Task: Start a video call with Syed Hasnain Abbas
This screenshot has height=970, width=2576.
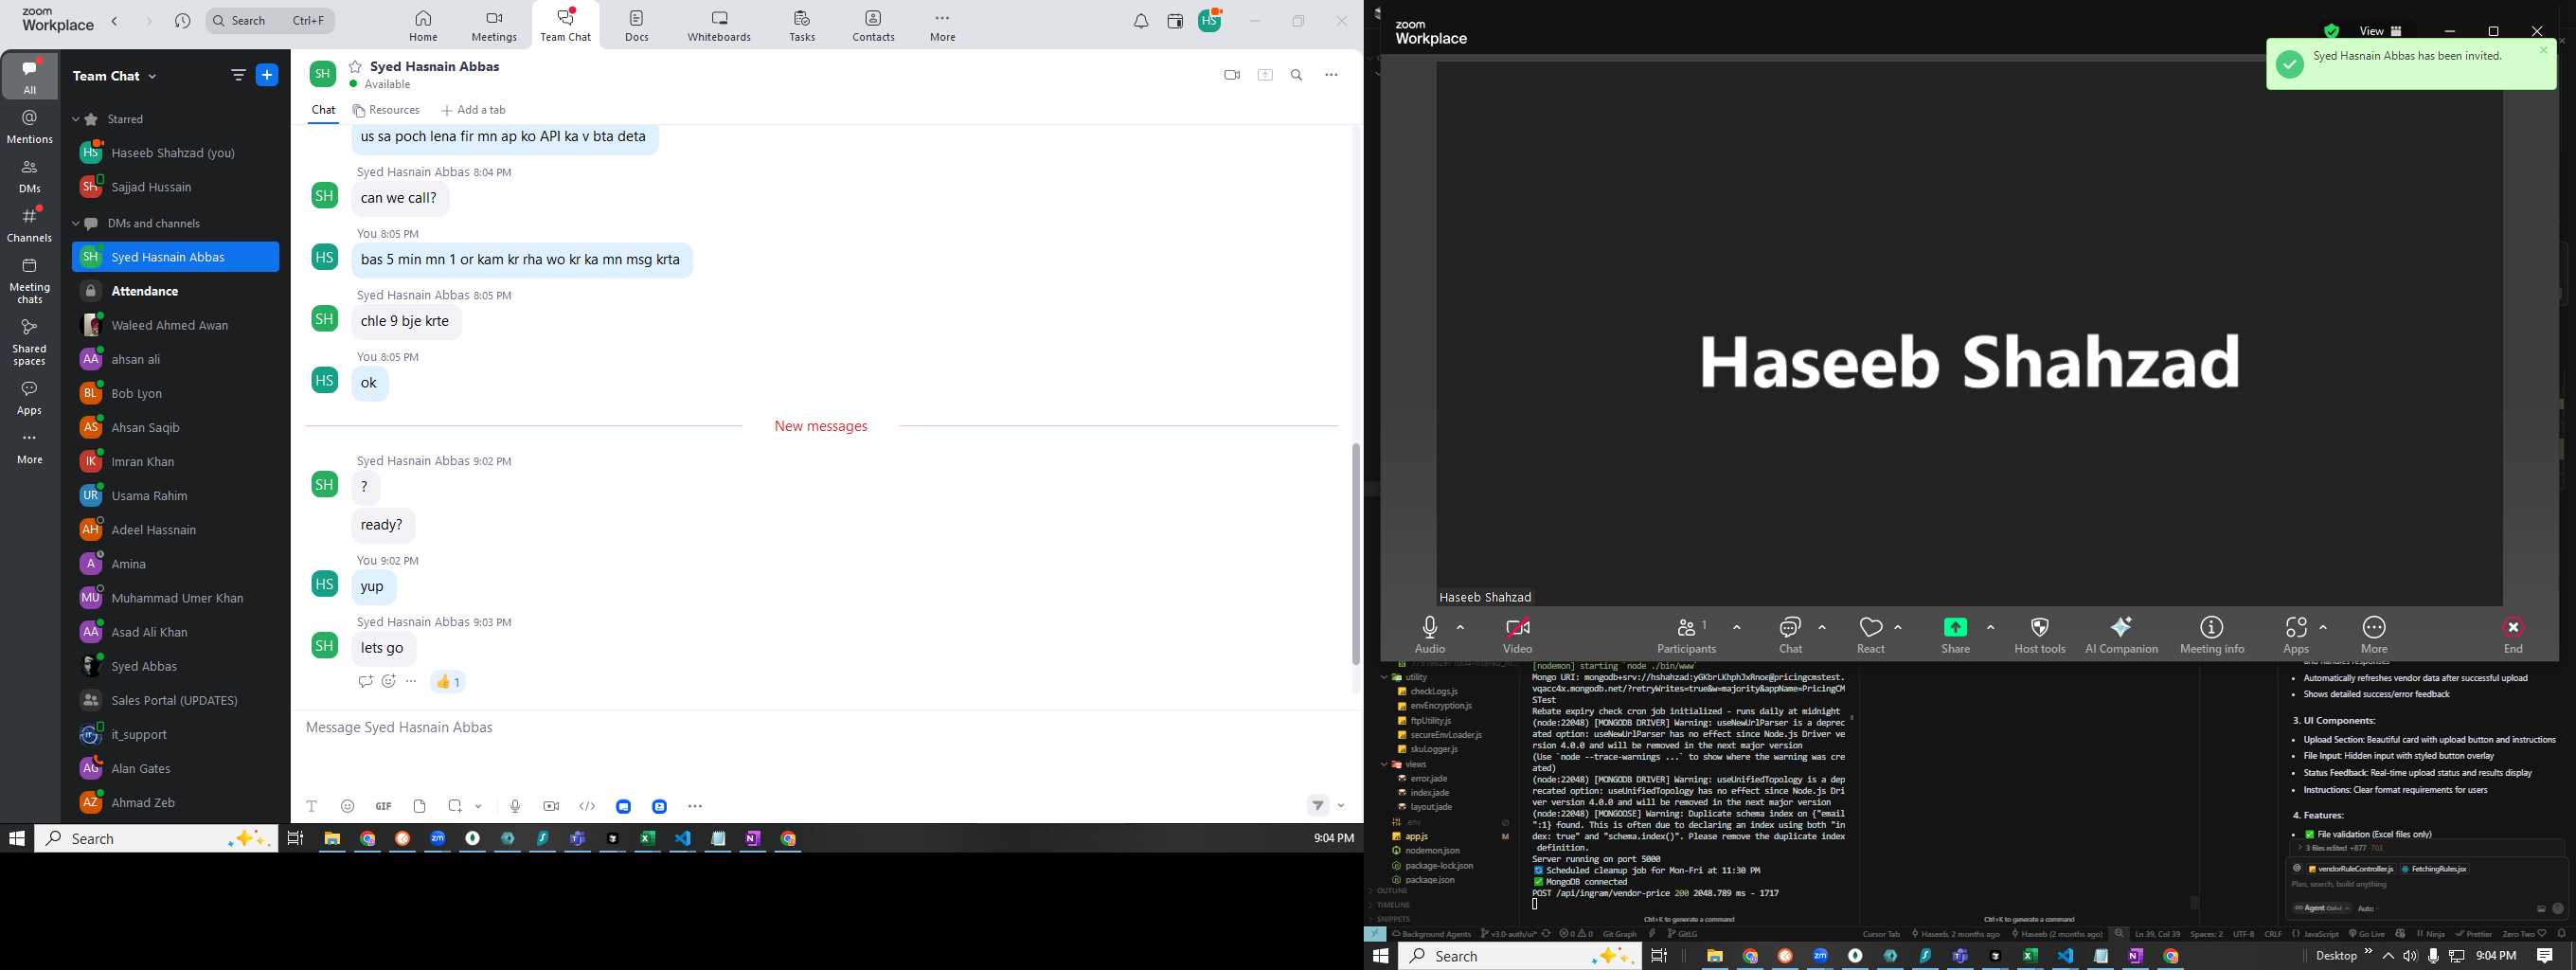Action: (x=1232, y=75)
